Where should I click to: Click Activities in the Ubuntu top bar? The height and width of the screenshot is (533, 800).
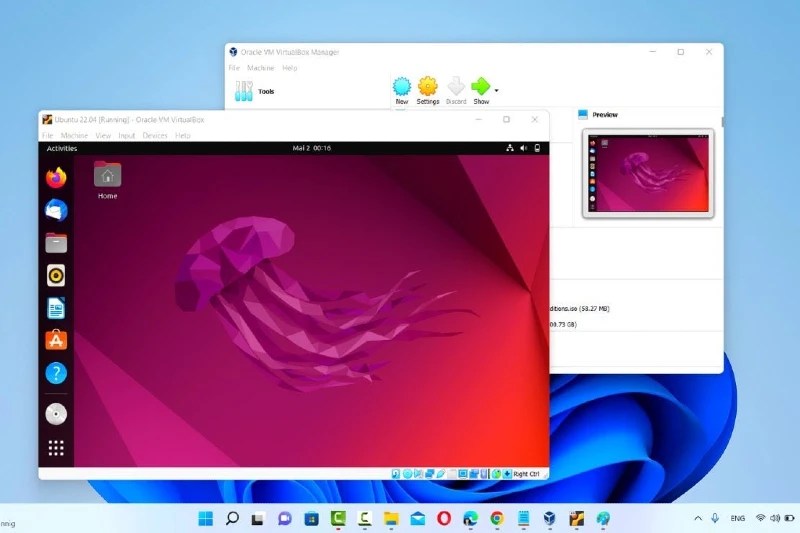click(x=62, y=148)
